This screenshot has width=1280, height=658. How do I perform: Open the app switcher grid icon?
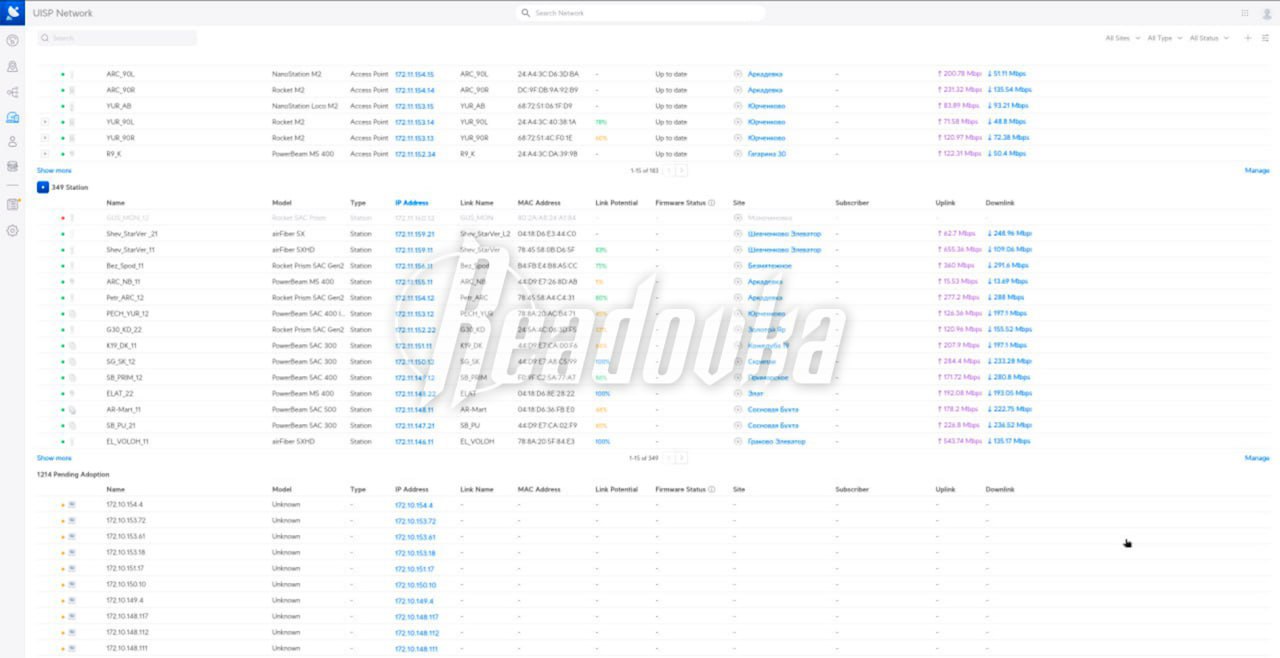tap(1245, 13)
